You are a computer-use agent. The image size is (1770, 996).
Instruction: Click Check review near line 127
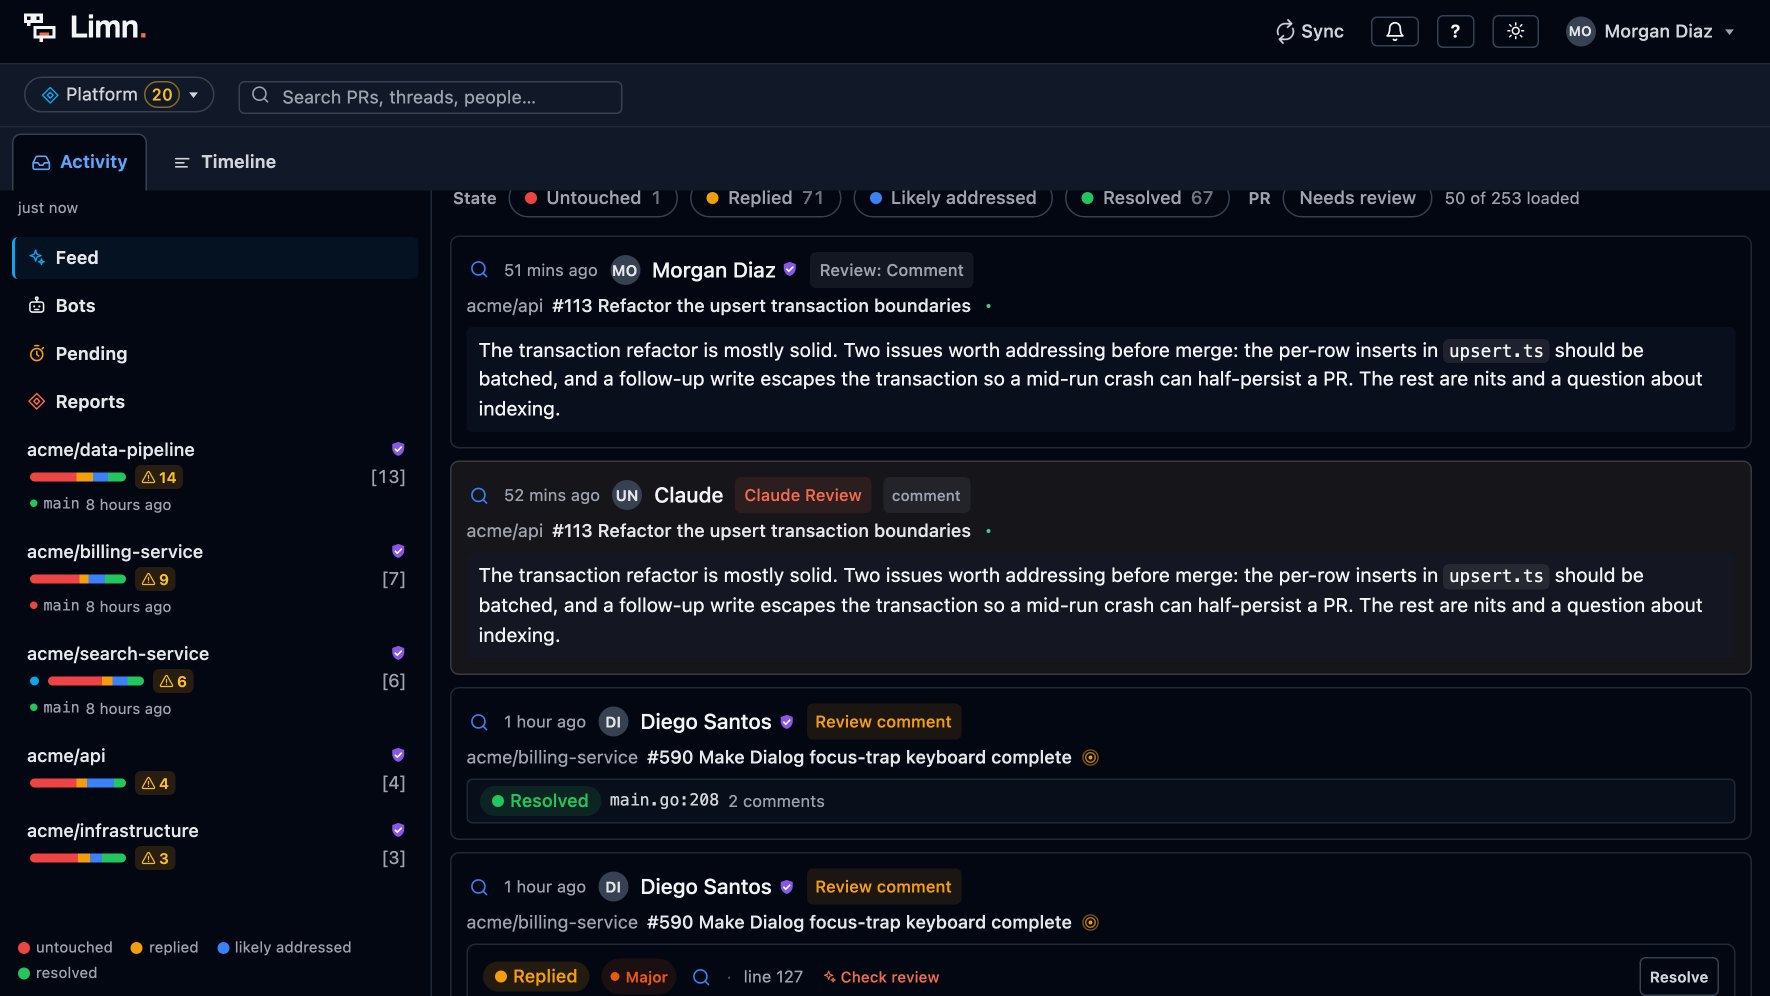[881, 977]
